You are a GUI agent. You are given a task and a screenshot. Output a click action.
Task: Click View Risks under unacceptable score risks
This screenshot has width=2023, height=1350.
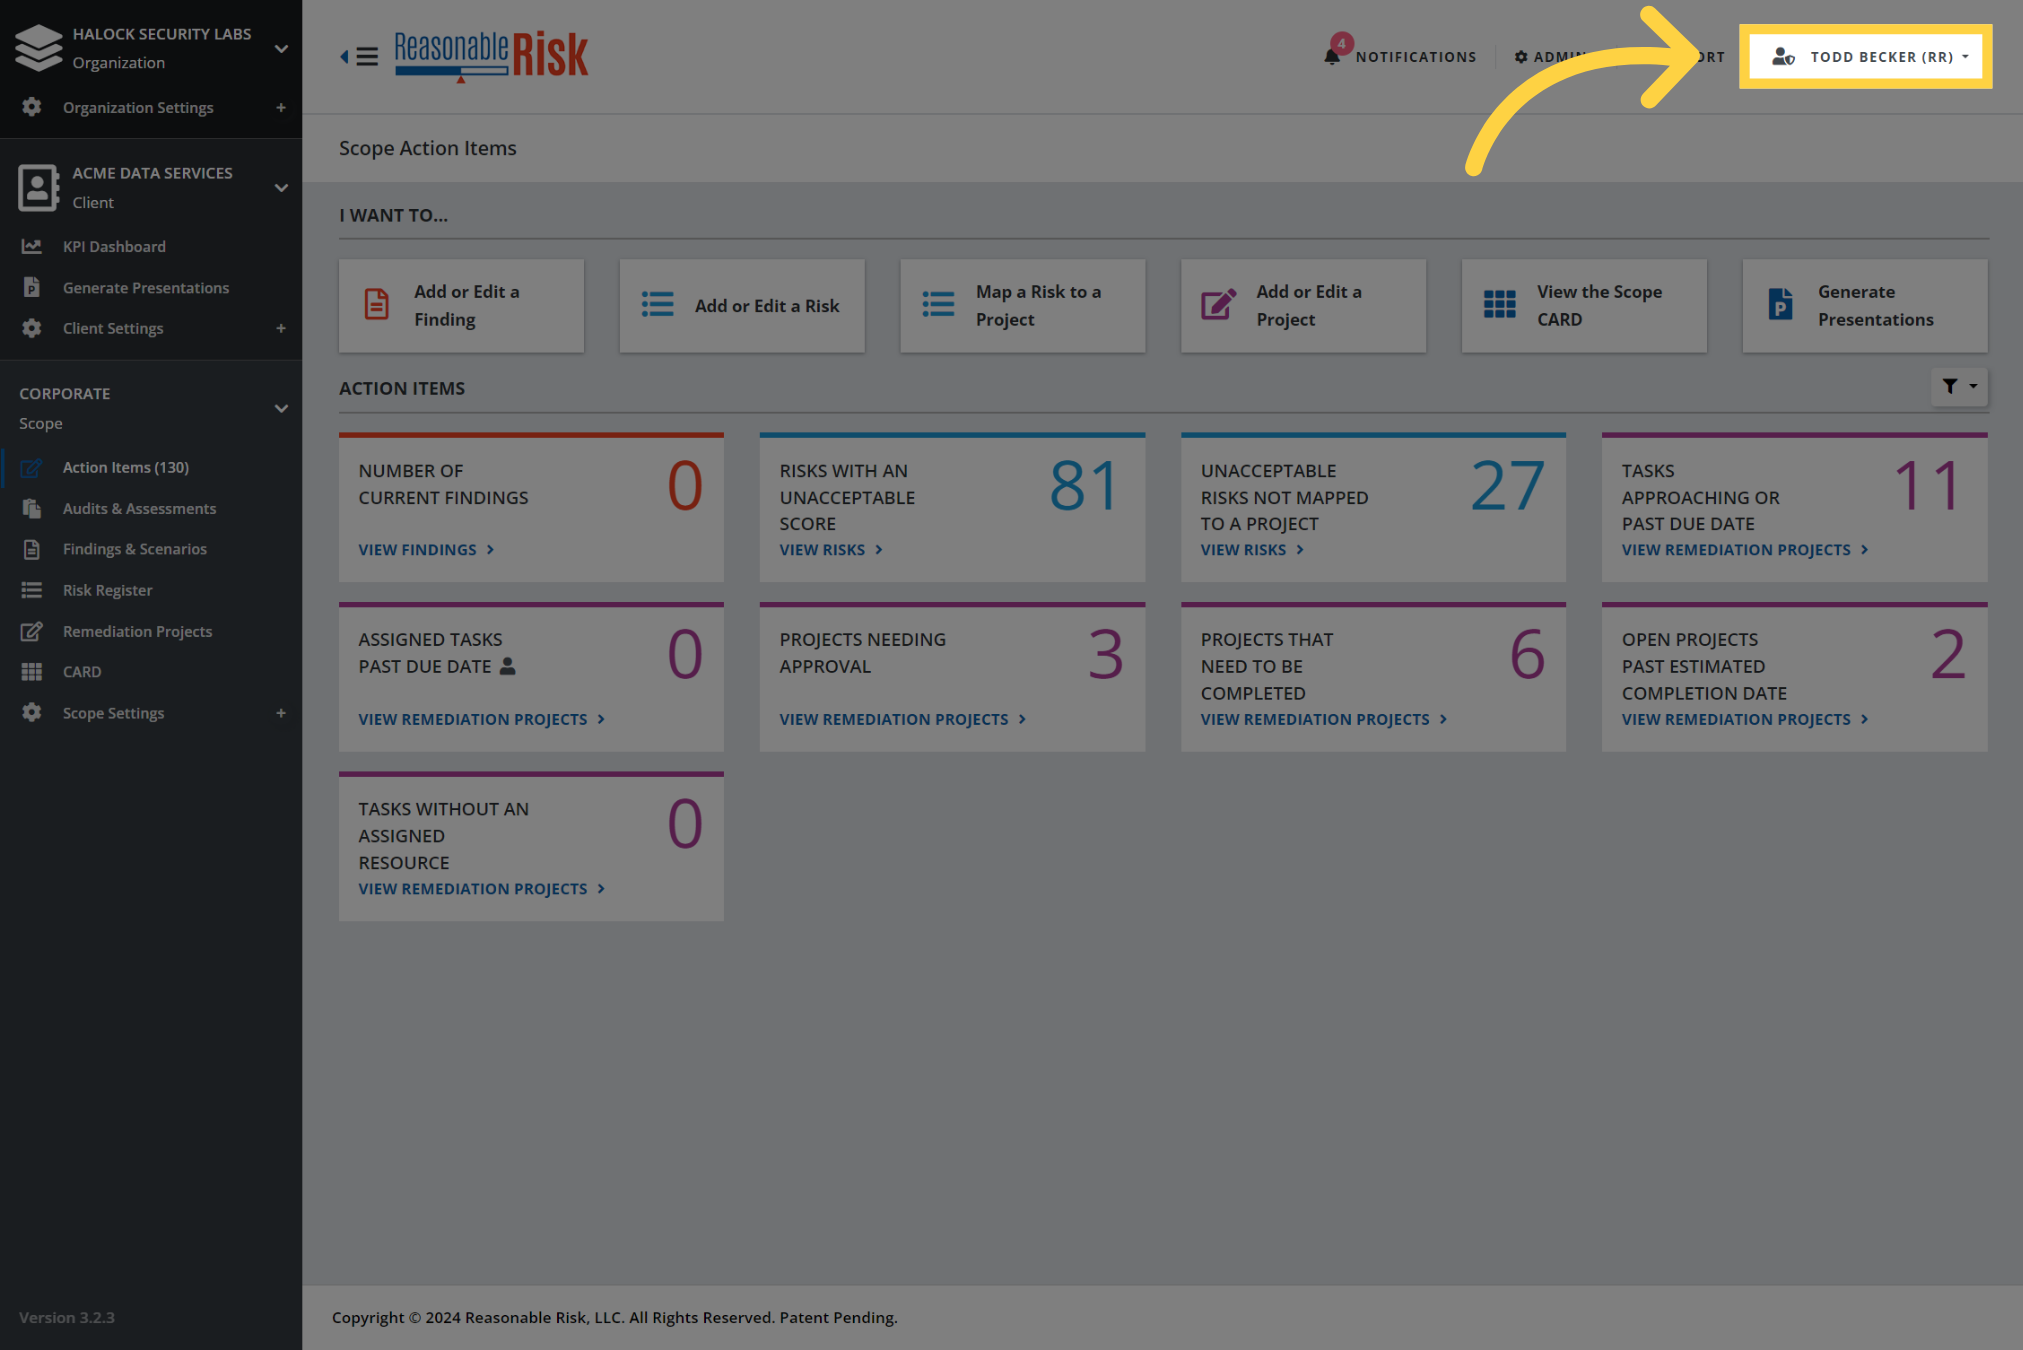(831, 550)
